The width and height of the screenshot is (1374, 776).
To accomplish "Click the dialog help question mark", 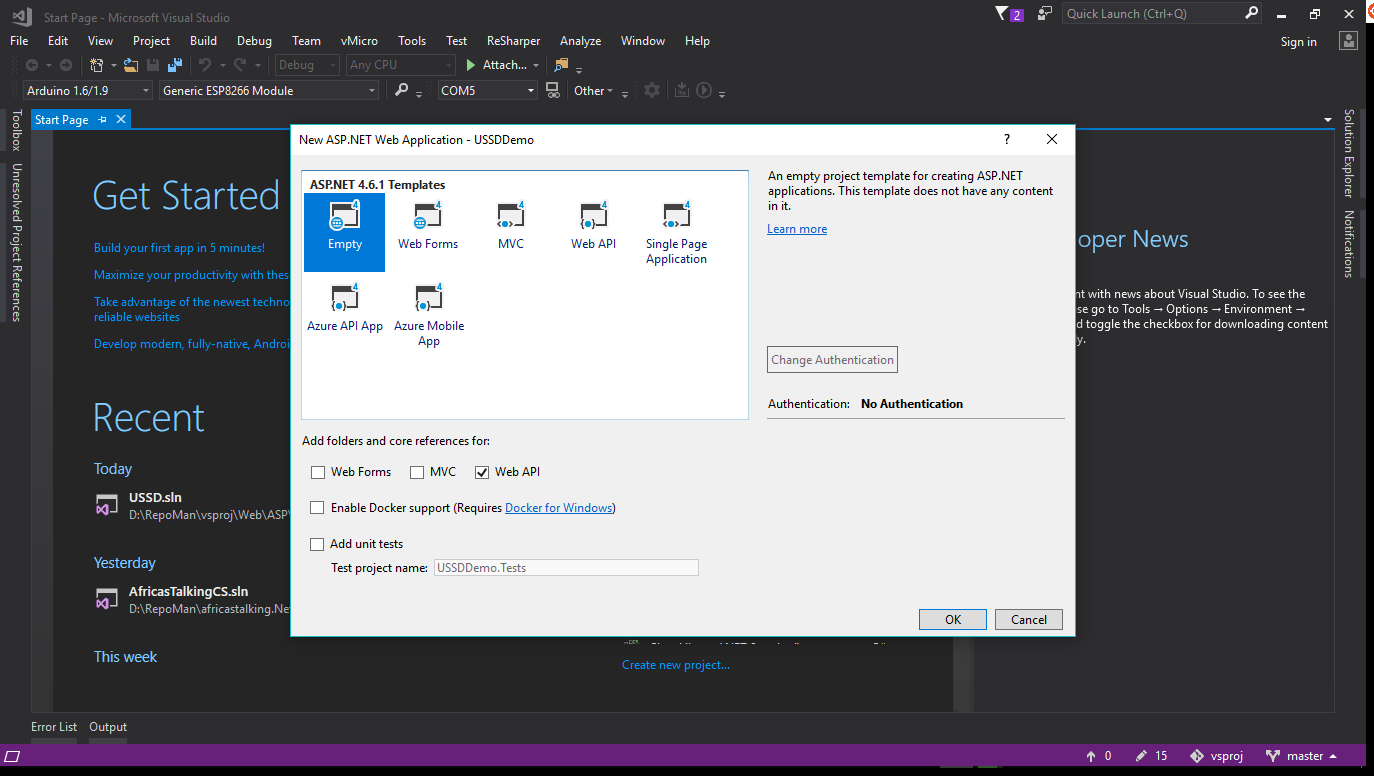I will point(1007,140).
